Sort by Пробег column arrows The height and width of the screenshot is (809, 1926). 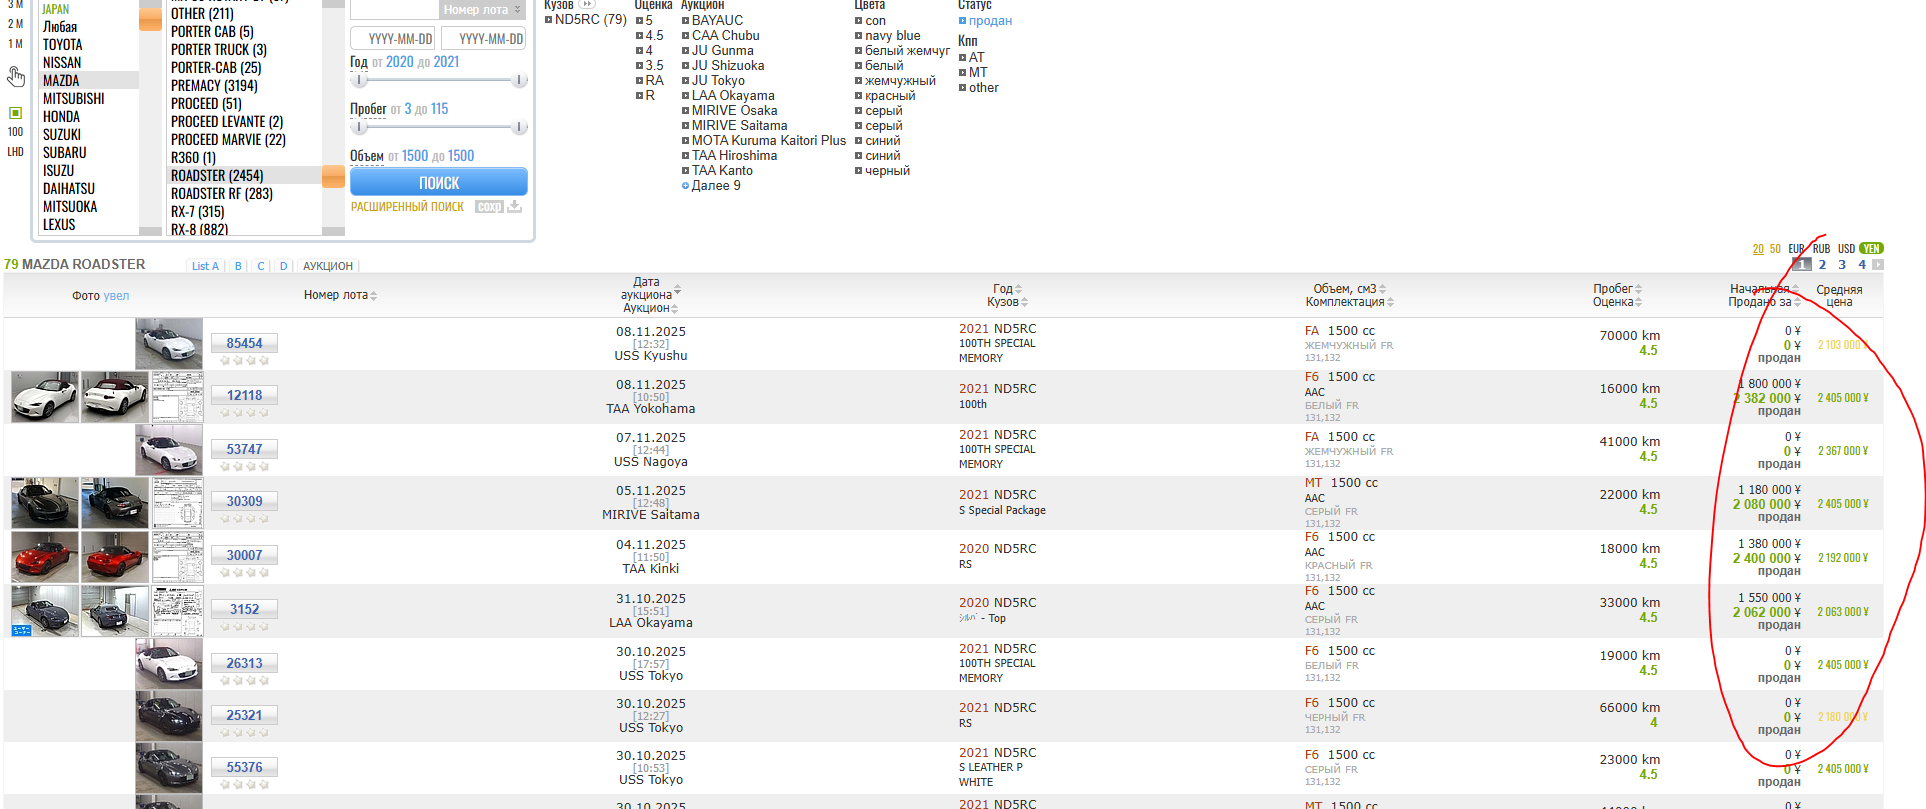[1639, 289]
